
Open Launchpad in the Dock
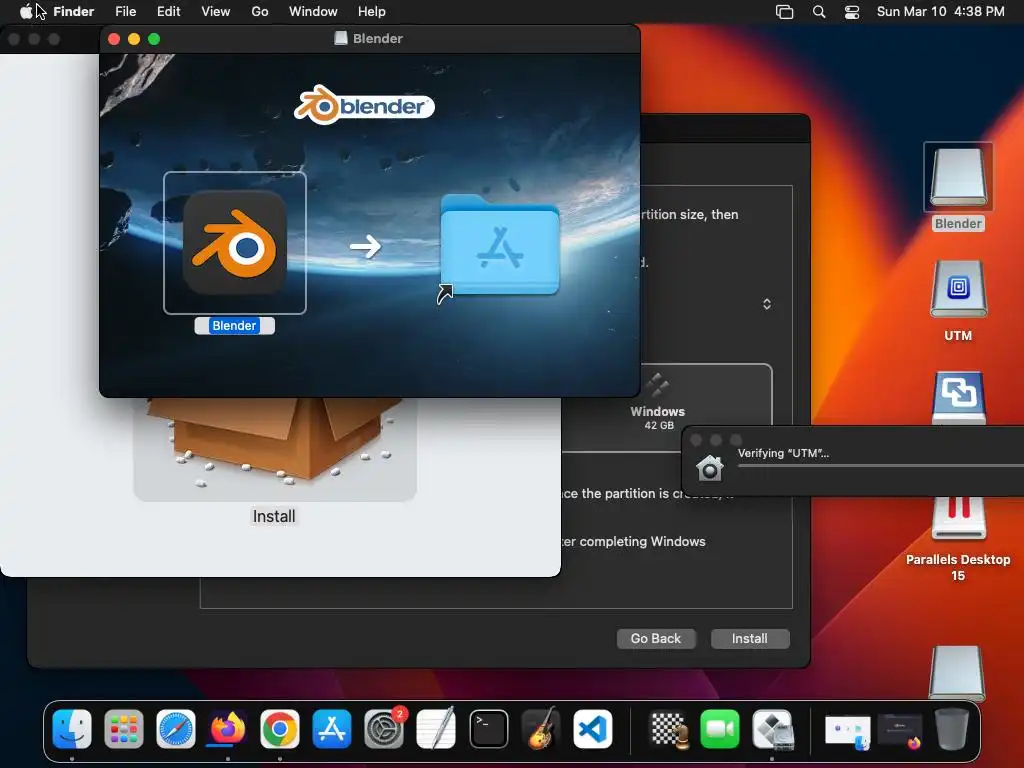(123, 729)
